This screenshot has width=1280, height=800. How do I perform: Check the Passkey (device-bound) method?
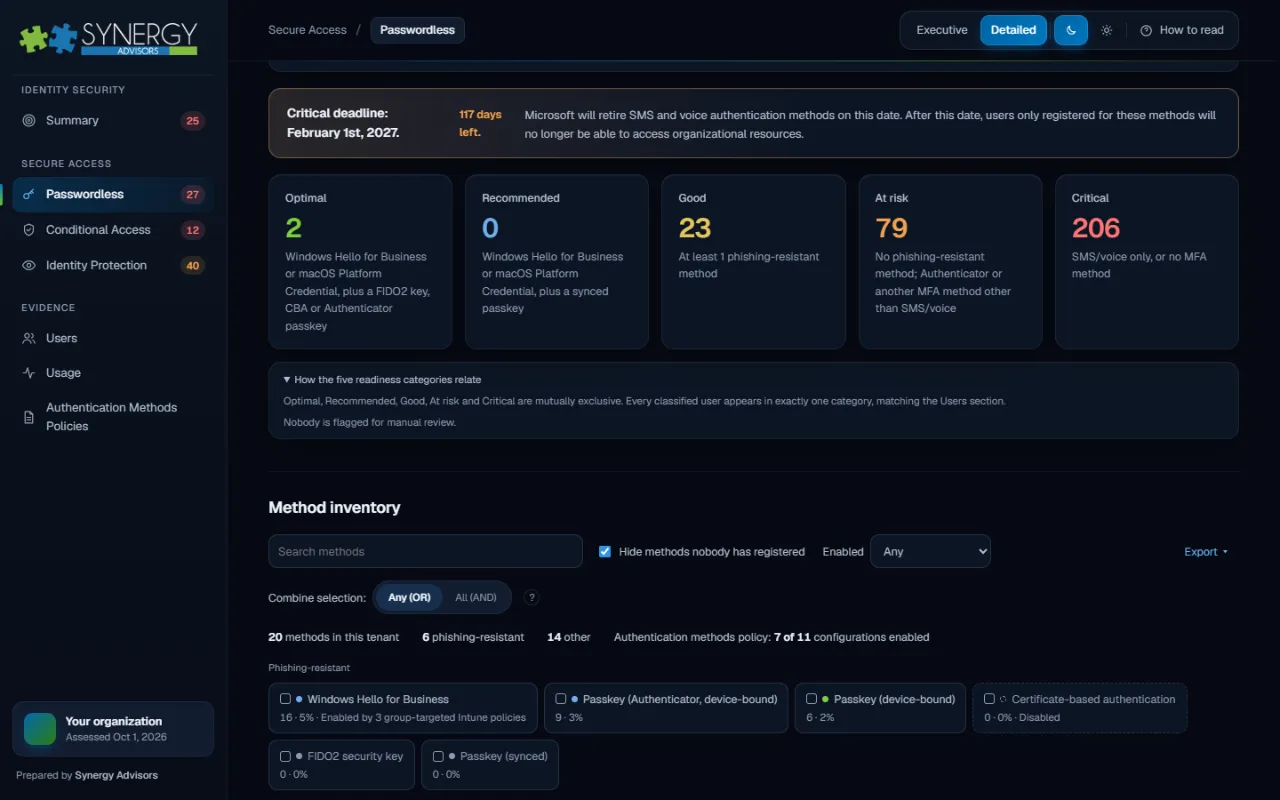(x=812, y=699)
